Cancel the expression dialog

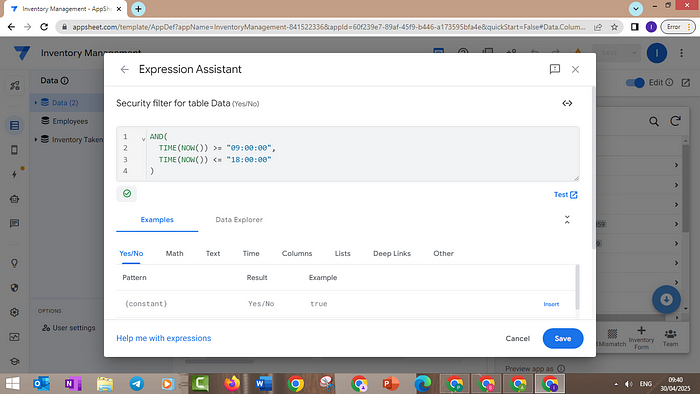pyautogui.click(x=517, y=338)
